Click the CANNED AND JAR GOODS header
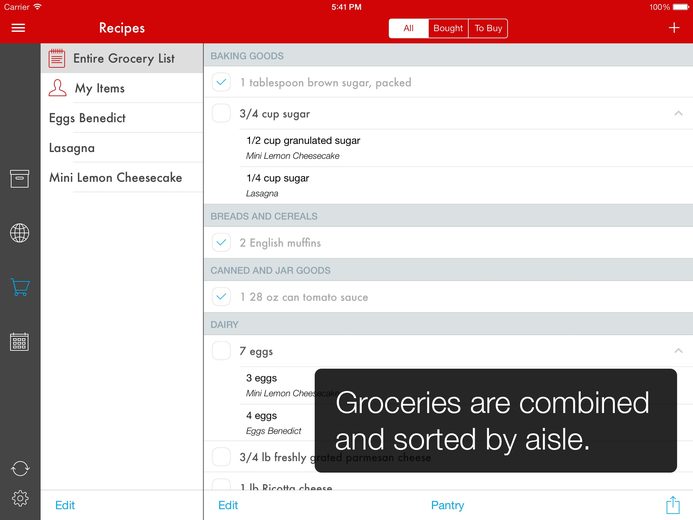The image size is (693, 520). [x=449, y=270]
